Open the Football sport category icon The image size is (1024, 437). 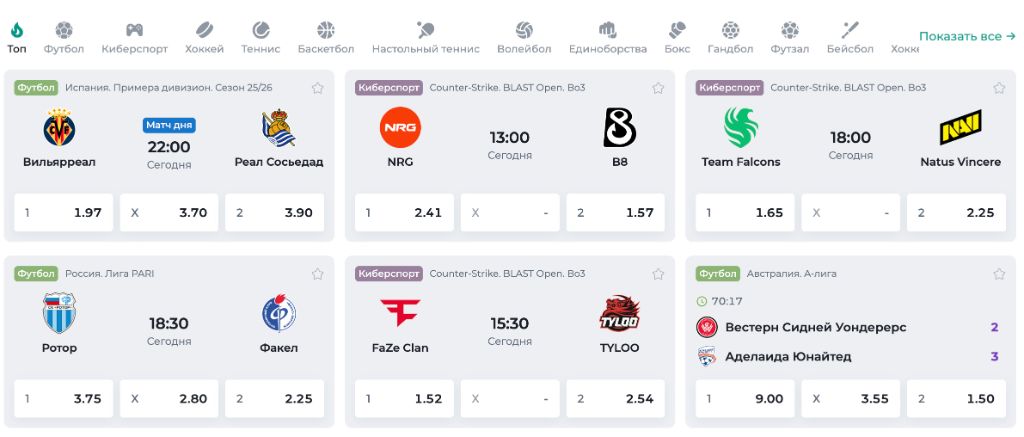[x=64, y=30]
